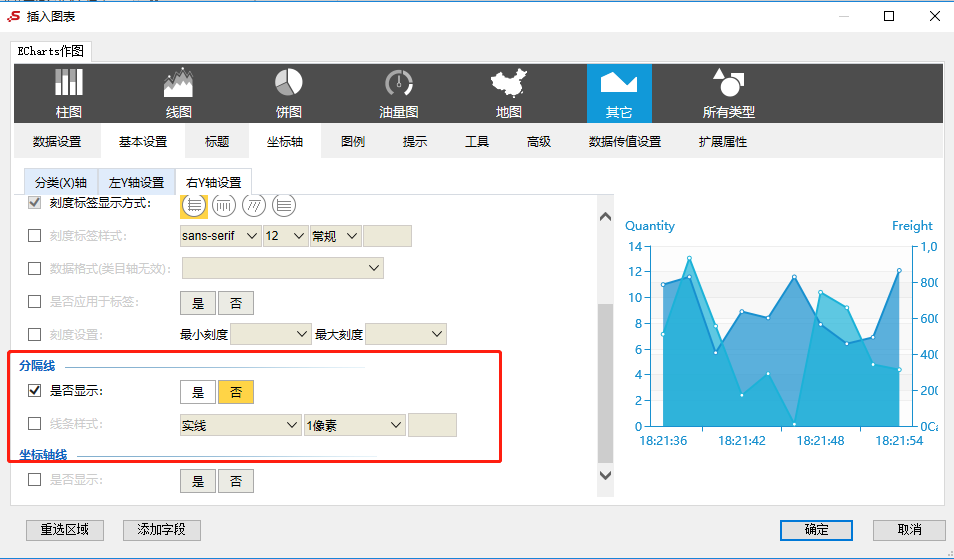
Task: Open the 数据格式 dropdown
Action: point(283,268)
